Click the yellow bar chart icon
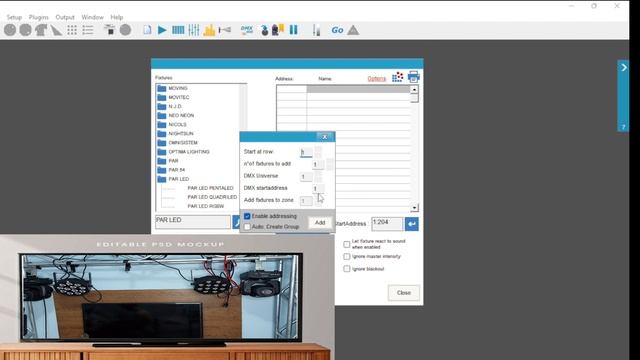 (x=209, y=30)
